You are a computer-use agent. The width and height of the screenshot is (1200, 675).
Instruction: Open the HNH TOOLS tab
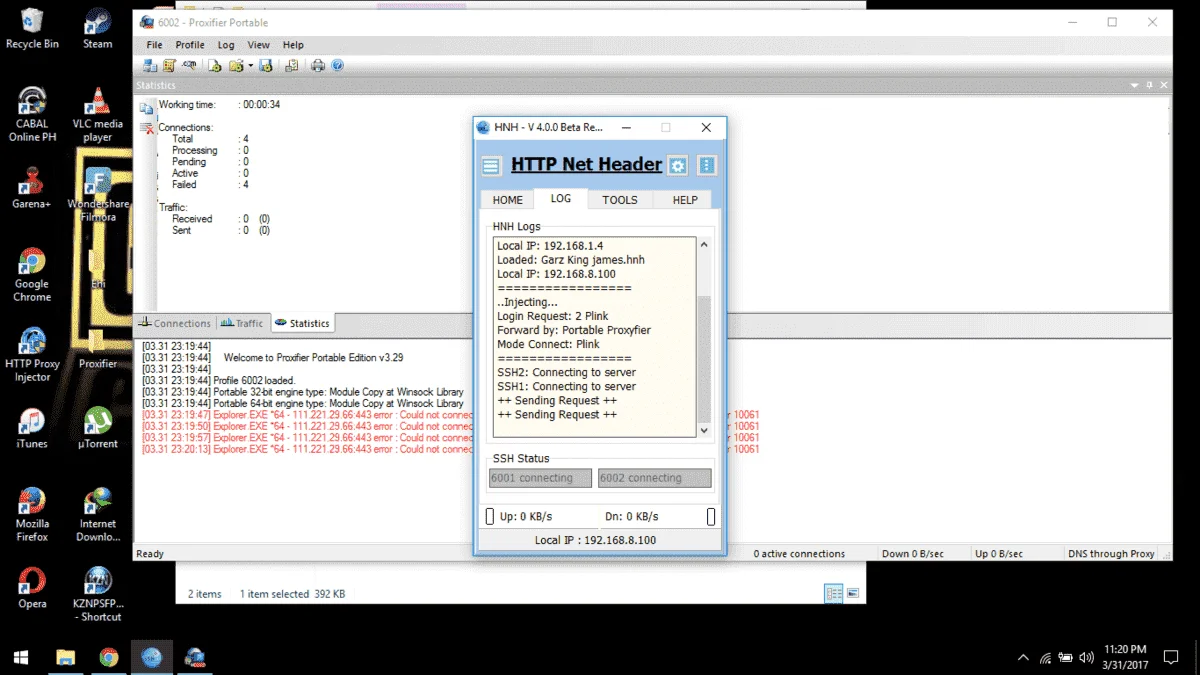(620, 200)
